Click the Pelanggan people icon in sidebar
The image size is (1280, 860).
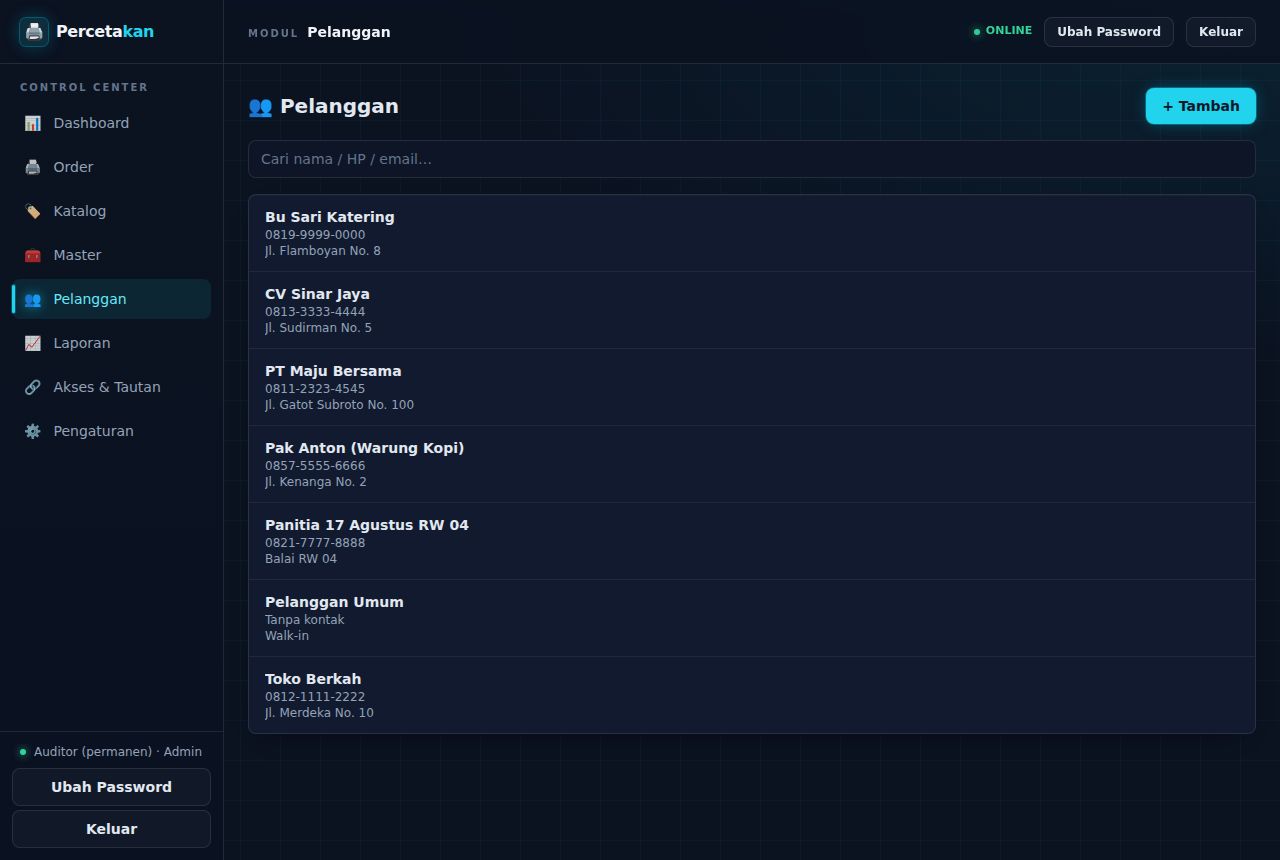[33, 299]
